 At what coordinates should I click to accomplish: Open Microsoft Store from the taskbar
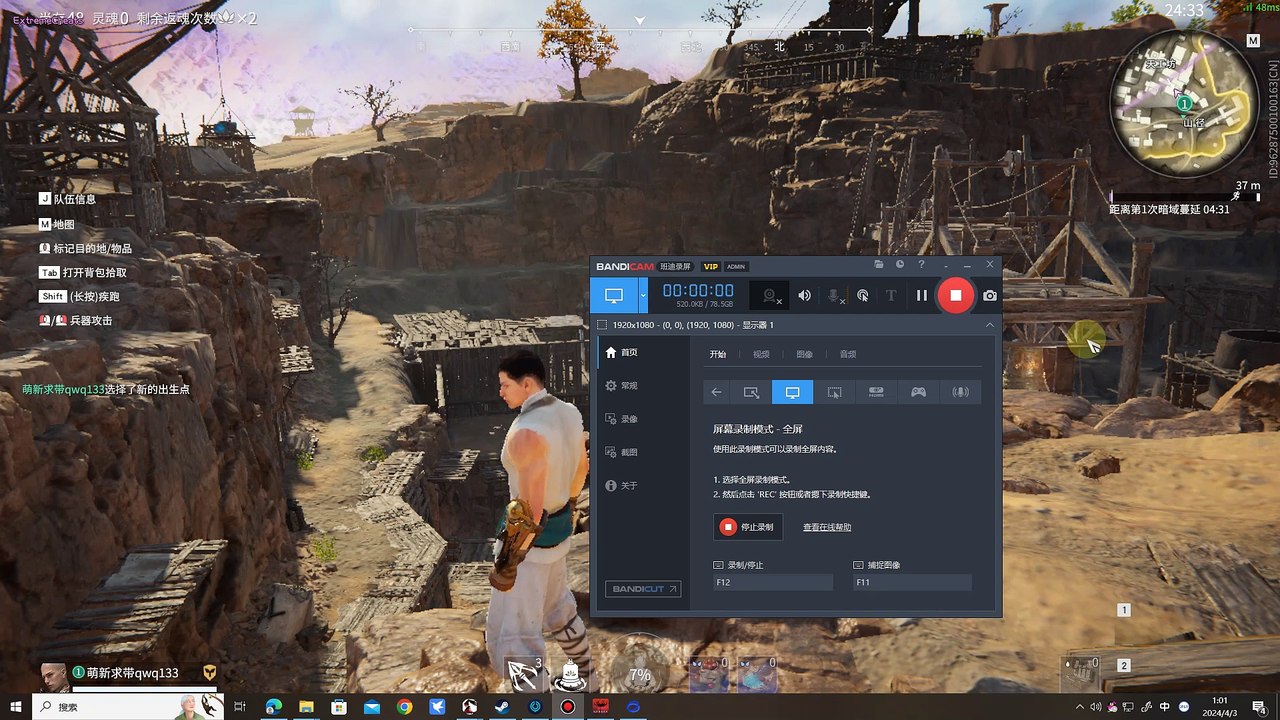click(339, 707)
